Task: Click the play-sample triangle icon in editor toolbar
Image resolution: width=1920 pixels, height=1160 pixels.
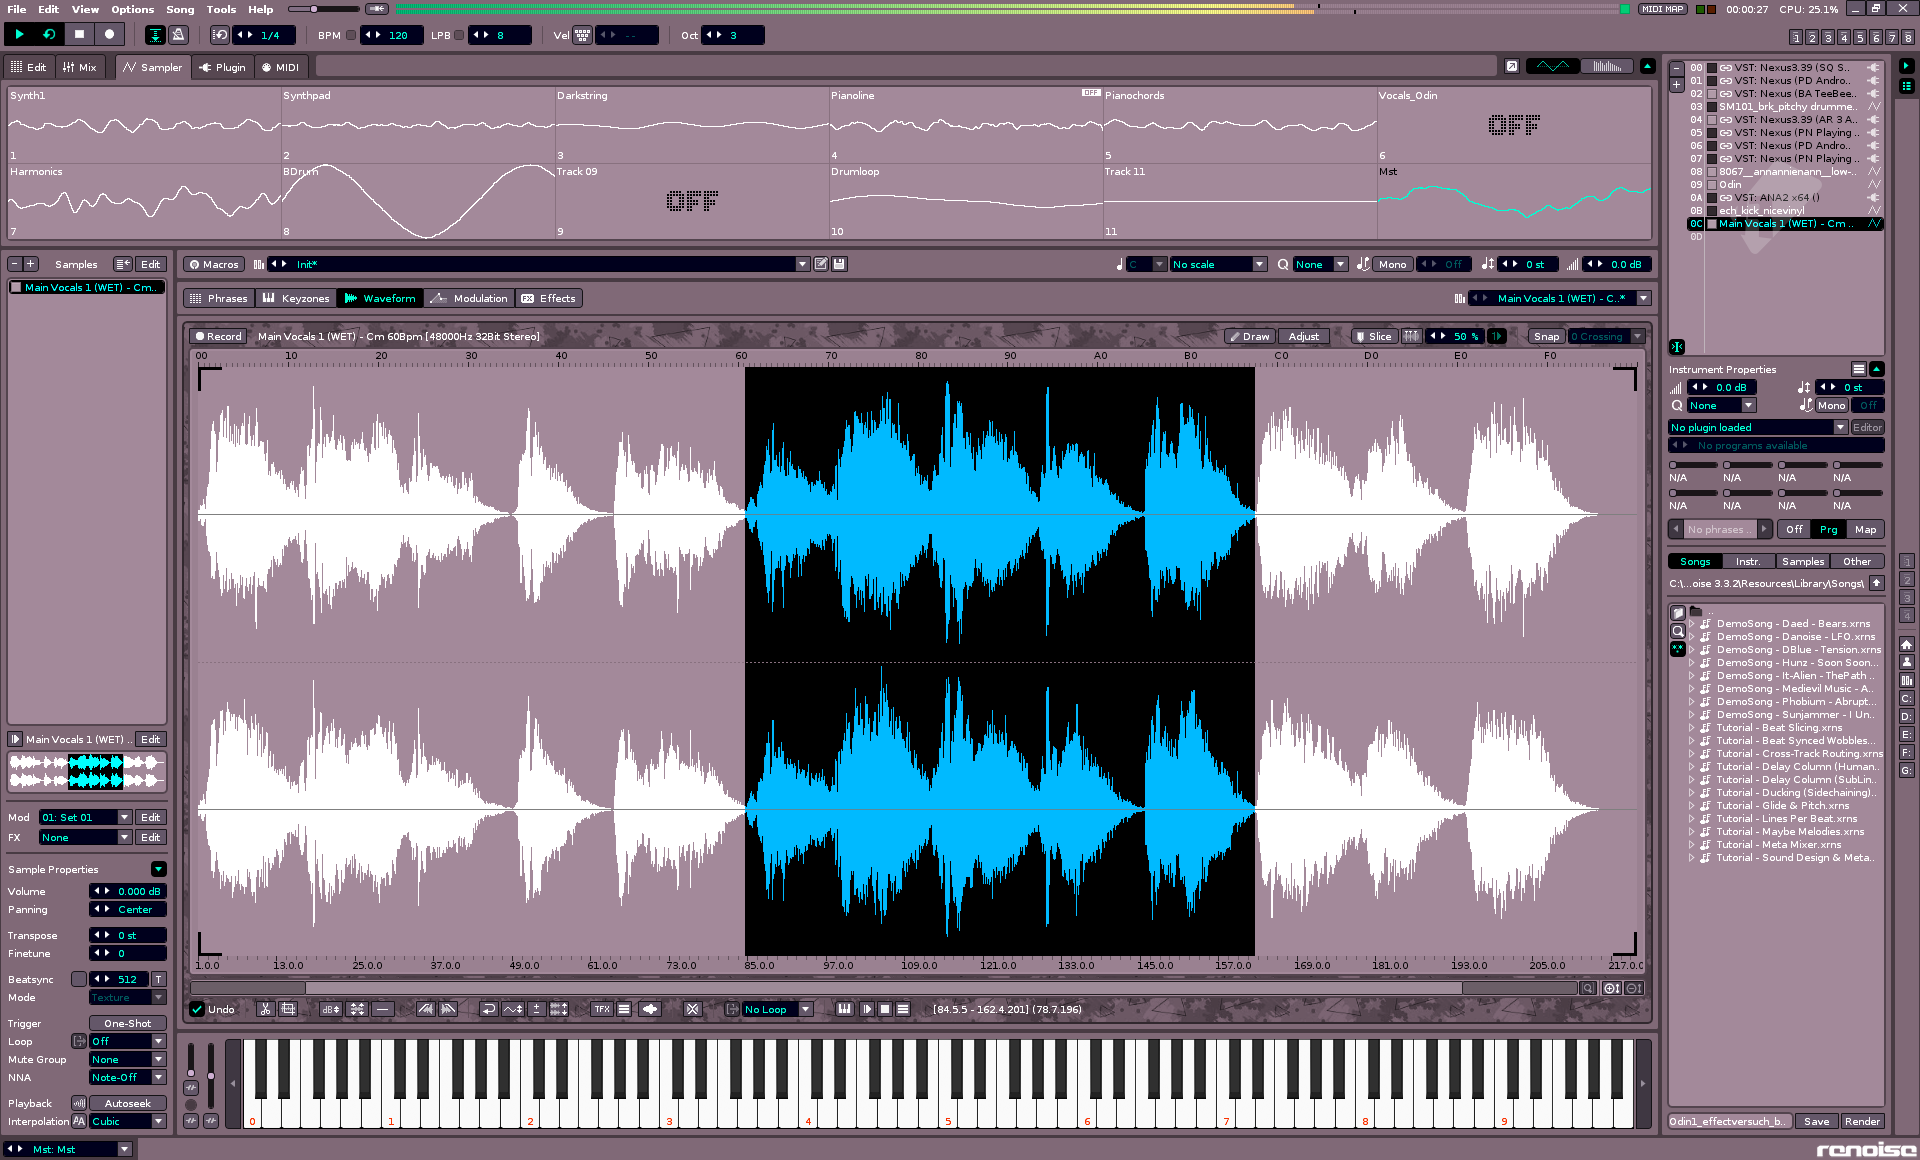Action: [866, 1009]
